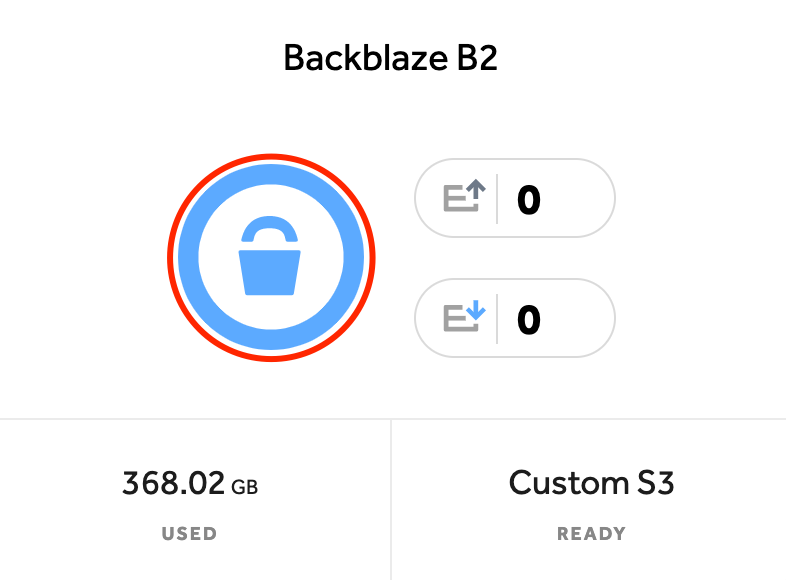Click the horizontal line above the storage stats
Screen dimensions: 786x580
pyautogui.click(x=393, y=419)
